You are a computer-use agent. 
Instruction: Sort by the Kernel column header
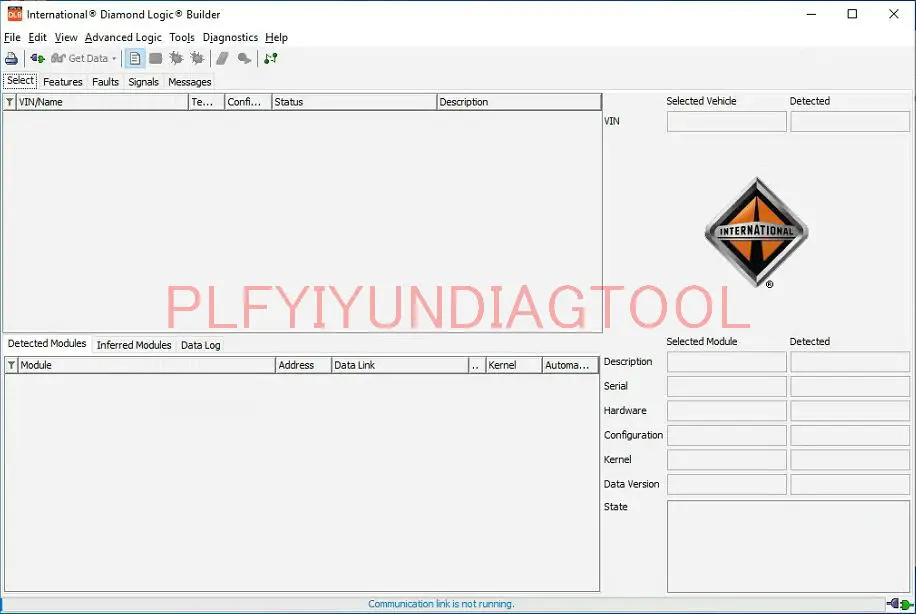514,365
